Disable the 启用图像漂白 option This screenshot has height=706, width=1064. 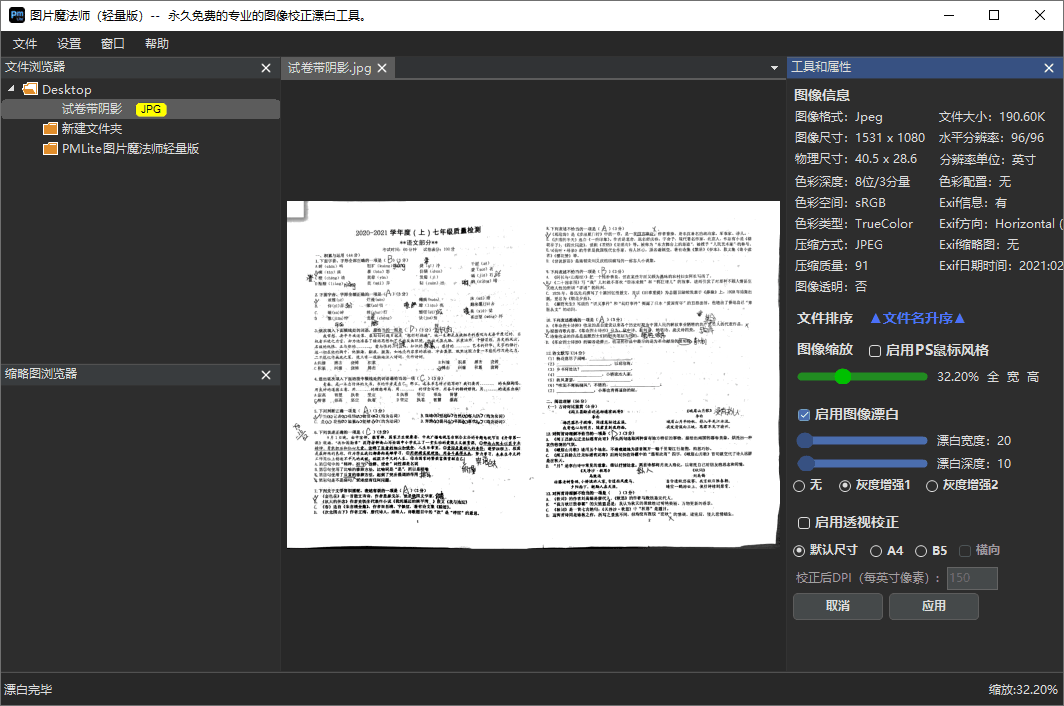802,416
